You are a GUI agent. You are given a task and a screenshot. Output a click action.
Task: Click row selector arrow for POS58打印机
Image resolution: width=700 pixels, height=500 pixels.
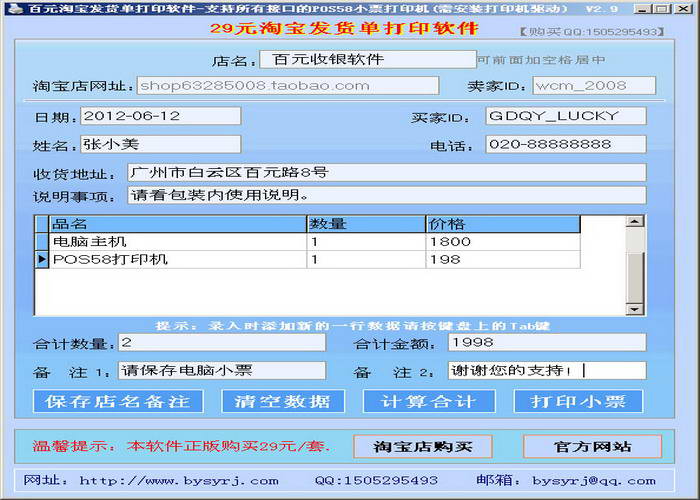42,259
